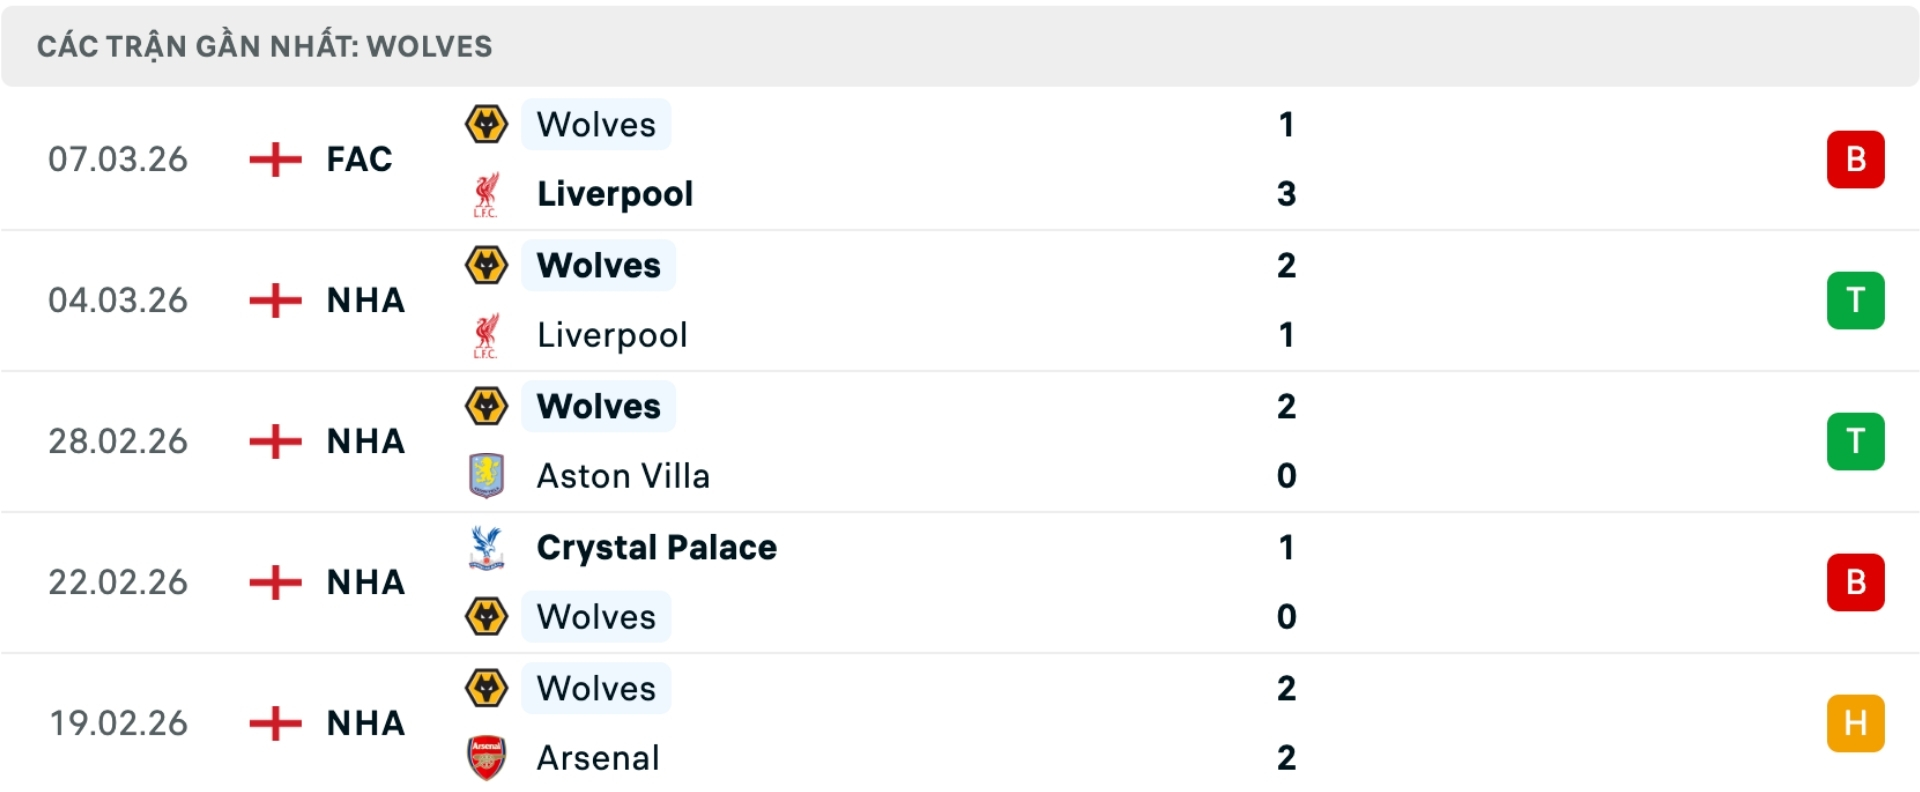
Task: Click the highlighted Wolves name in the 28.02.26 match
Action: pyautogui.click(x=598, y=407)
